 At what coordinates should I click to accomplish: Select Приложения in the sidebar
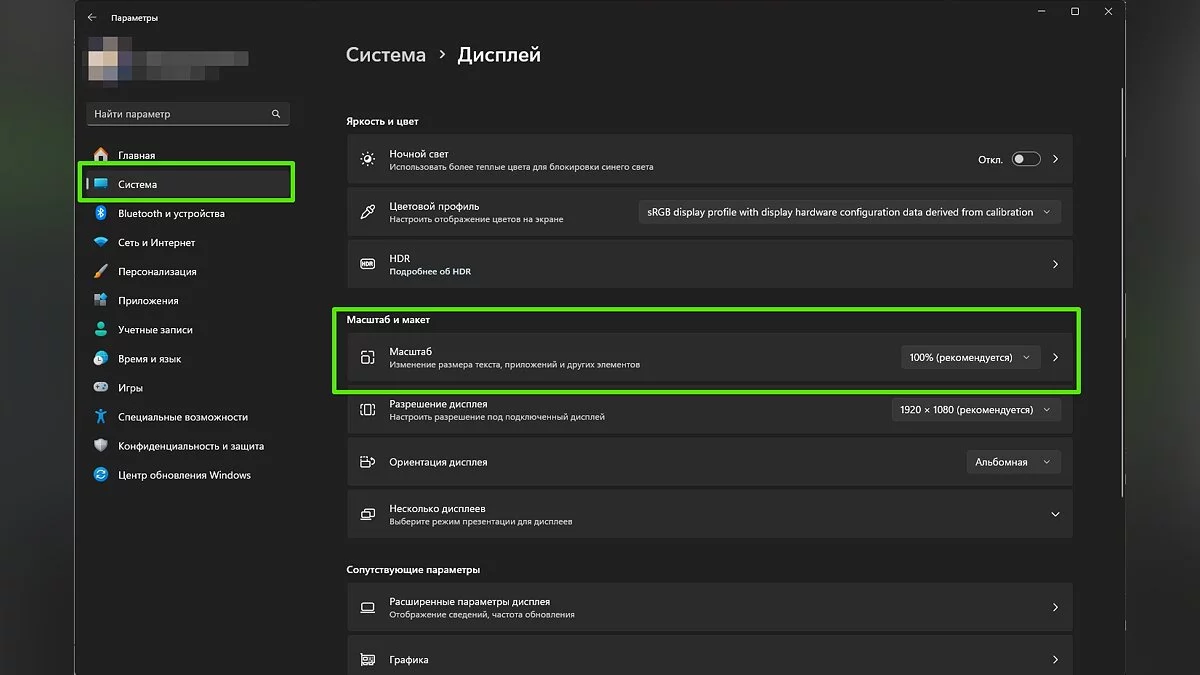tap(148, 300)
